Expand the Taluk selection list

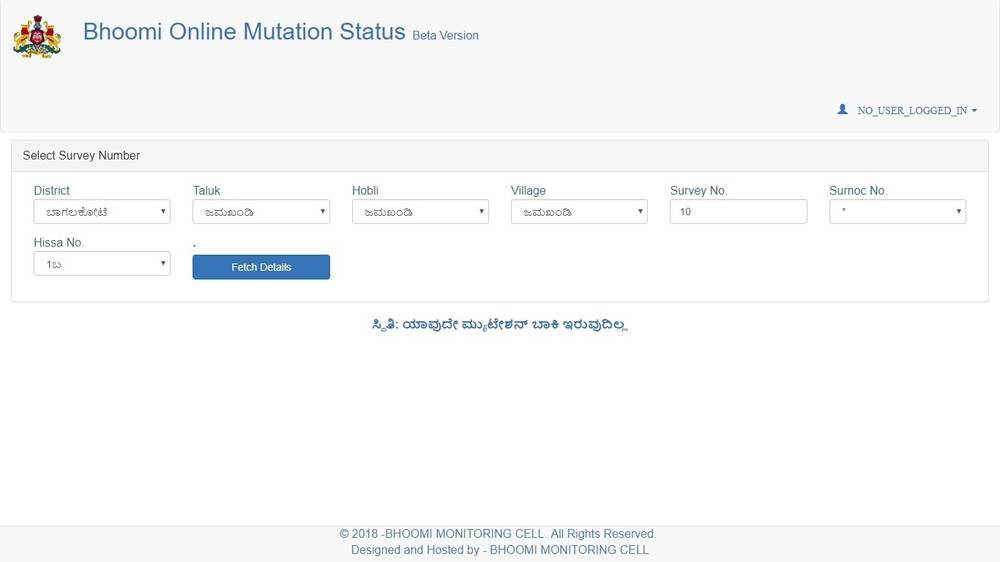click(261, 212)
